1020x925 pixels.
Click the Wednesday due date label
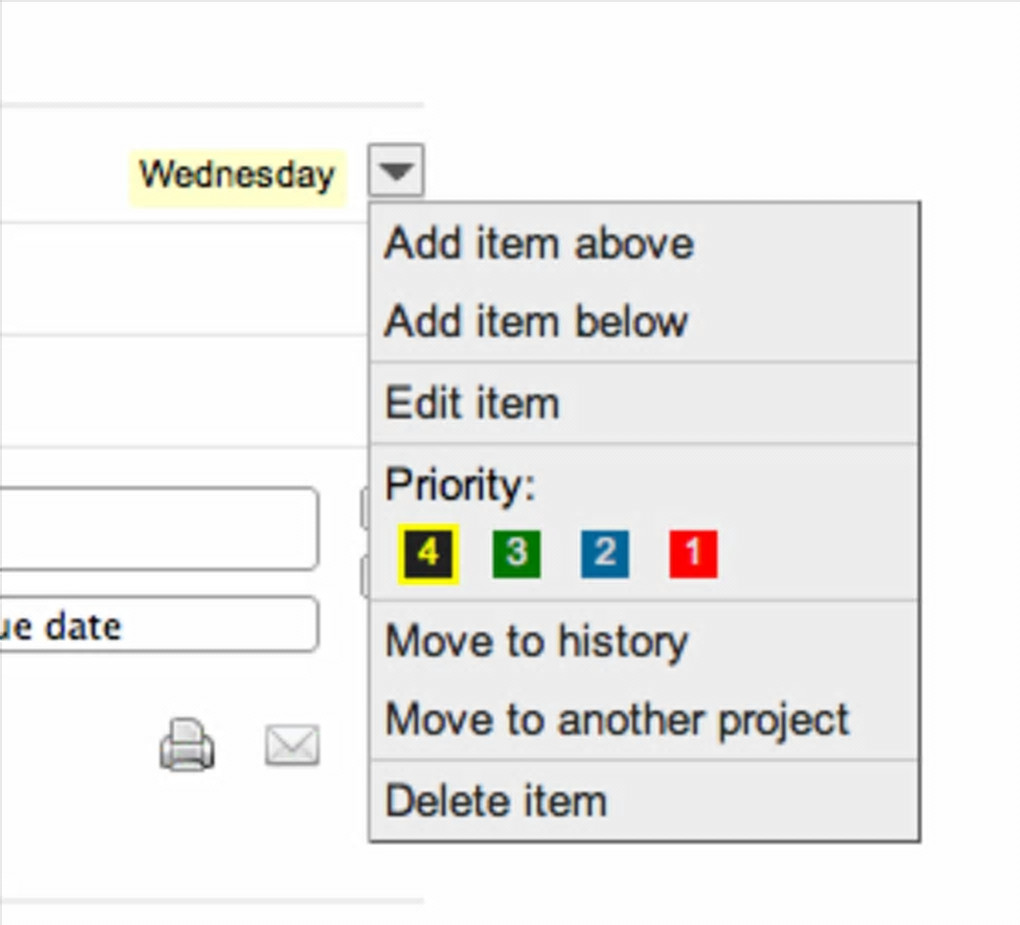tap(237, 176)
